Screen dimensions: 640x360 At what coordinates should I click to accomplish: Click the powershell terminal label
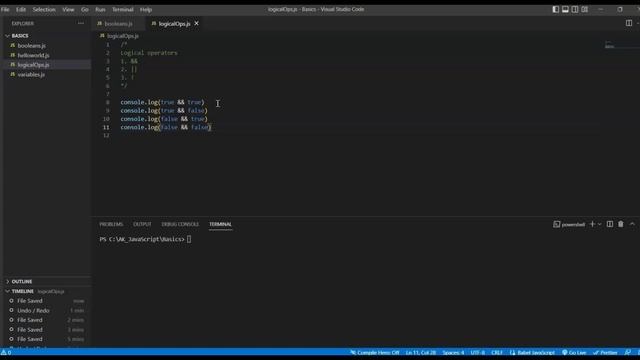pos(569,224)
